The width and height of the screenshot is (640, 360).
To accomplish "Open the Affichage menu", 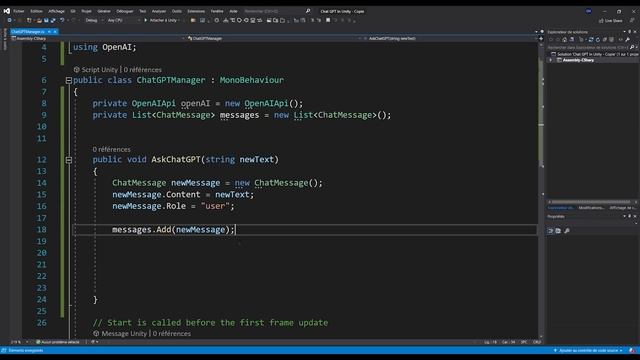I will click(56, 11).
